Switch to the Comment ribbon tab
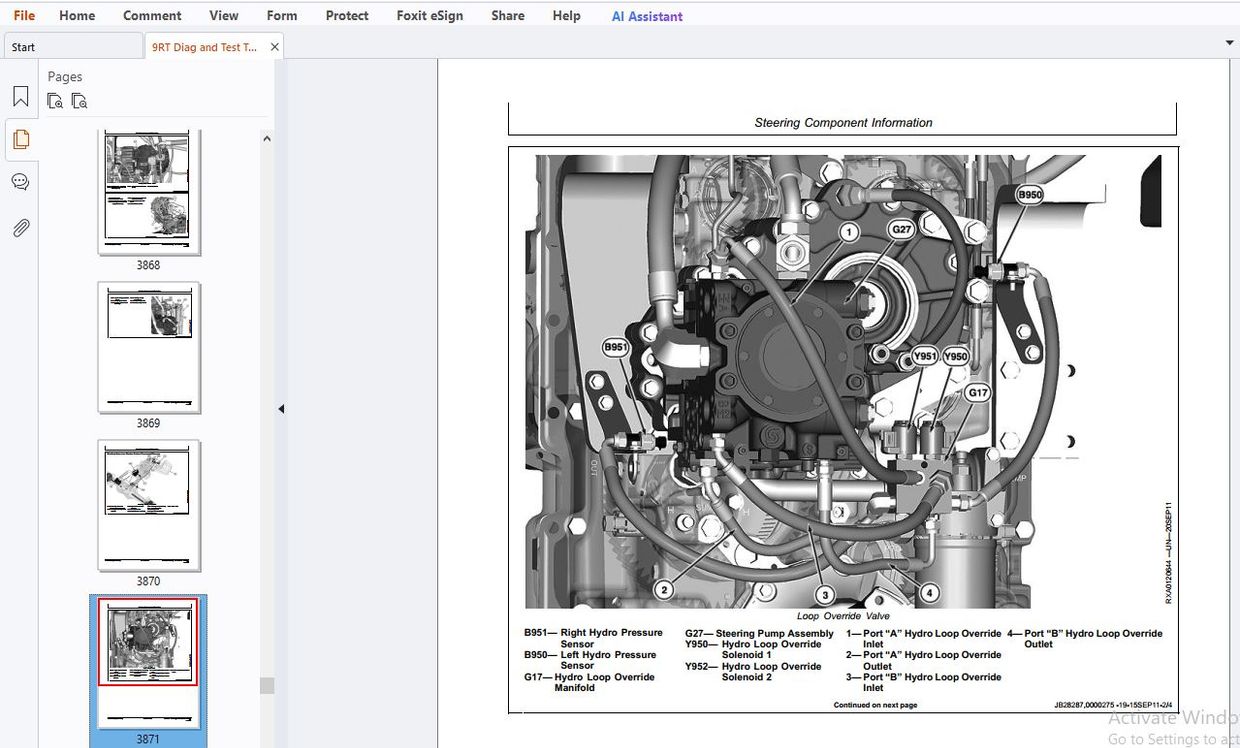The height and width of the screenshot is (748, 1240). tap(152, 16)
